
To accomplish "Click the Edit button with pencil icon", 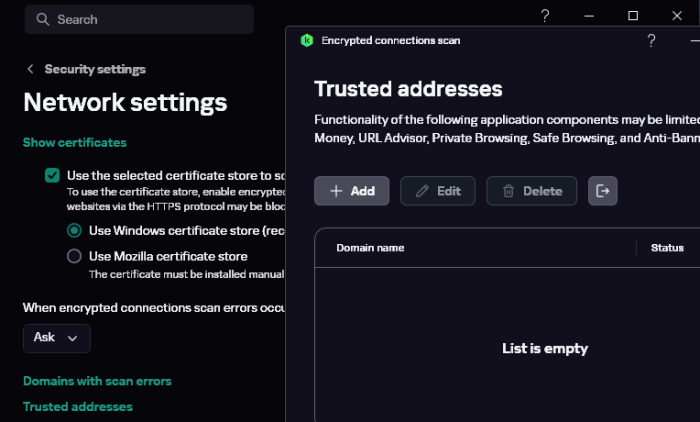I will pyautogui.click(x=437, y=191).
